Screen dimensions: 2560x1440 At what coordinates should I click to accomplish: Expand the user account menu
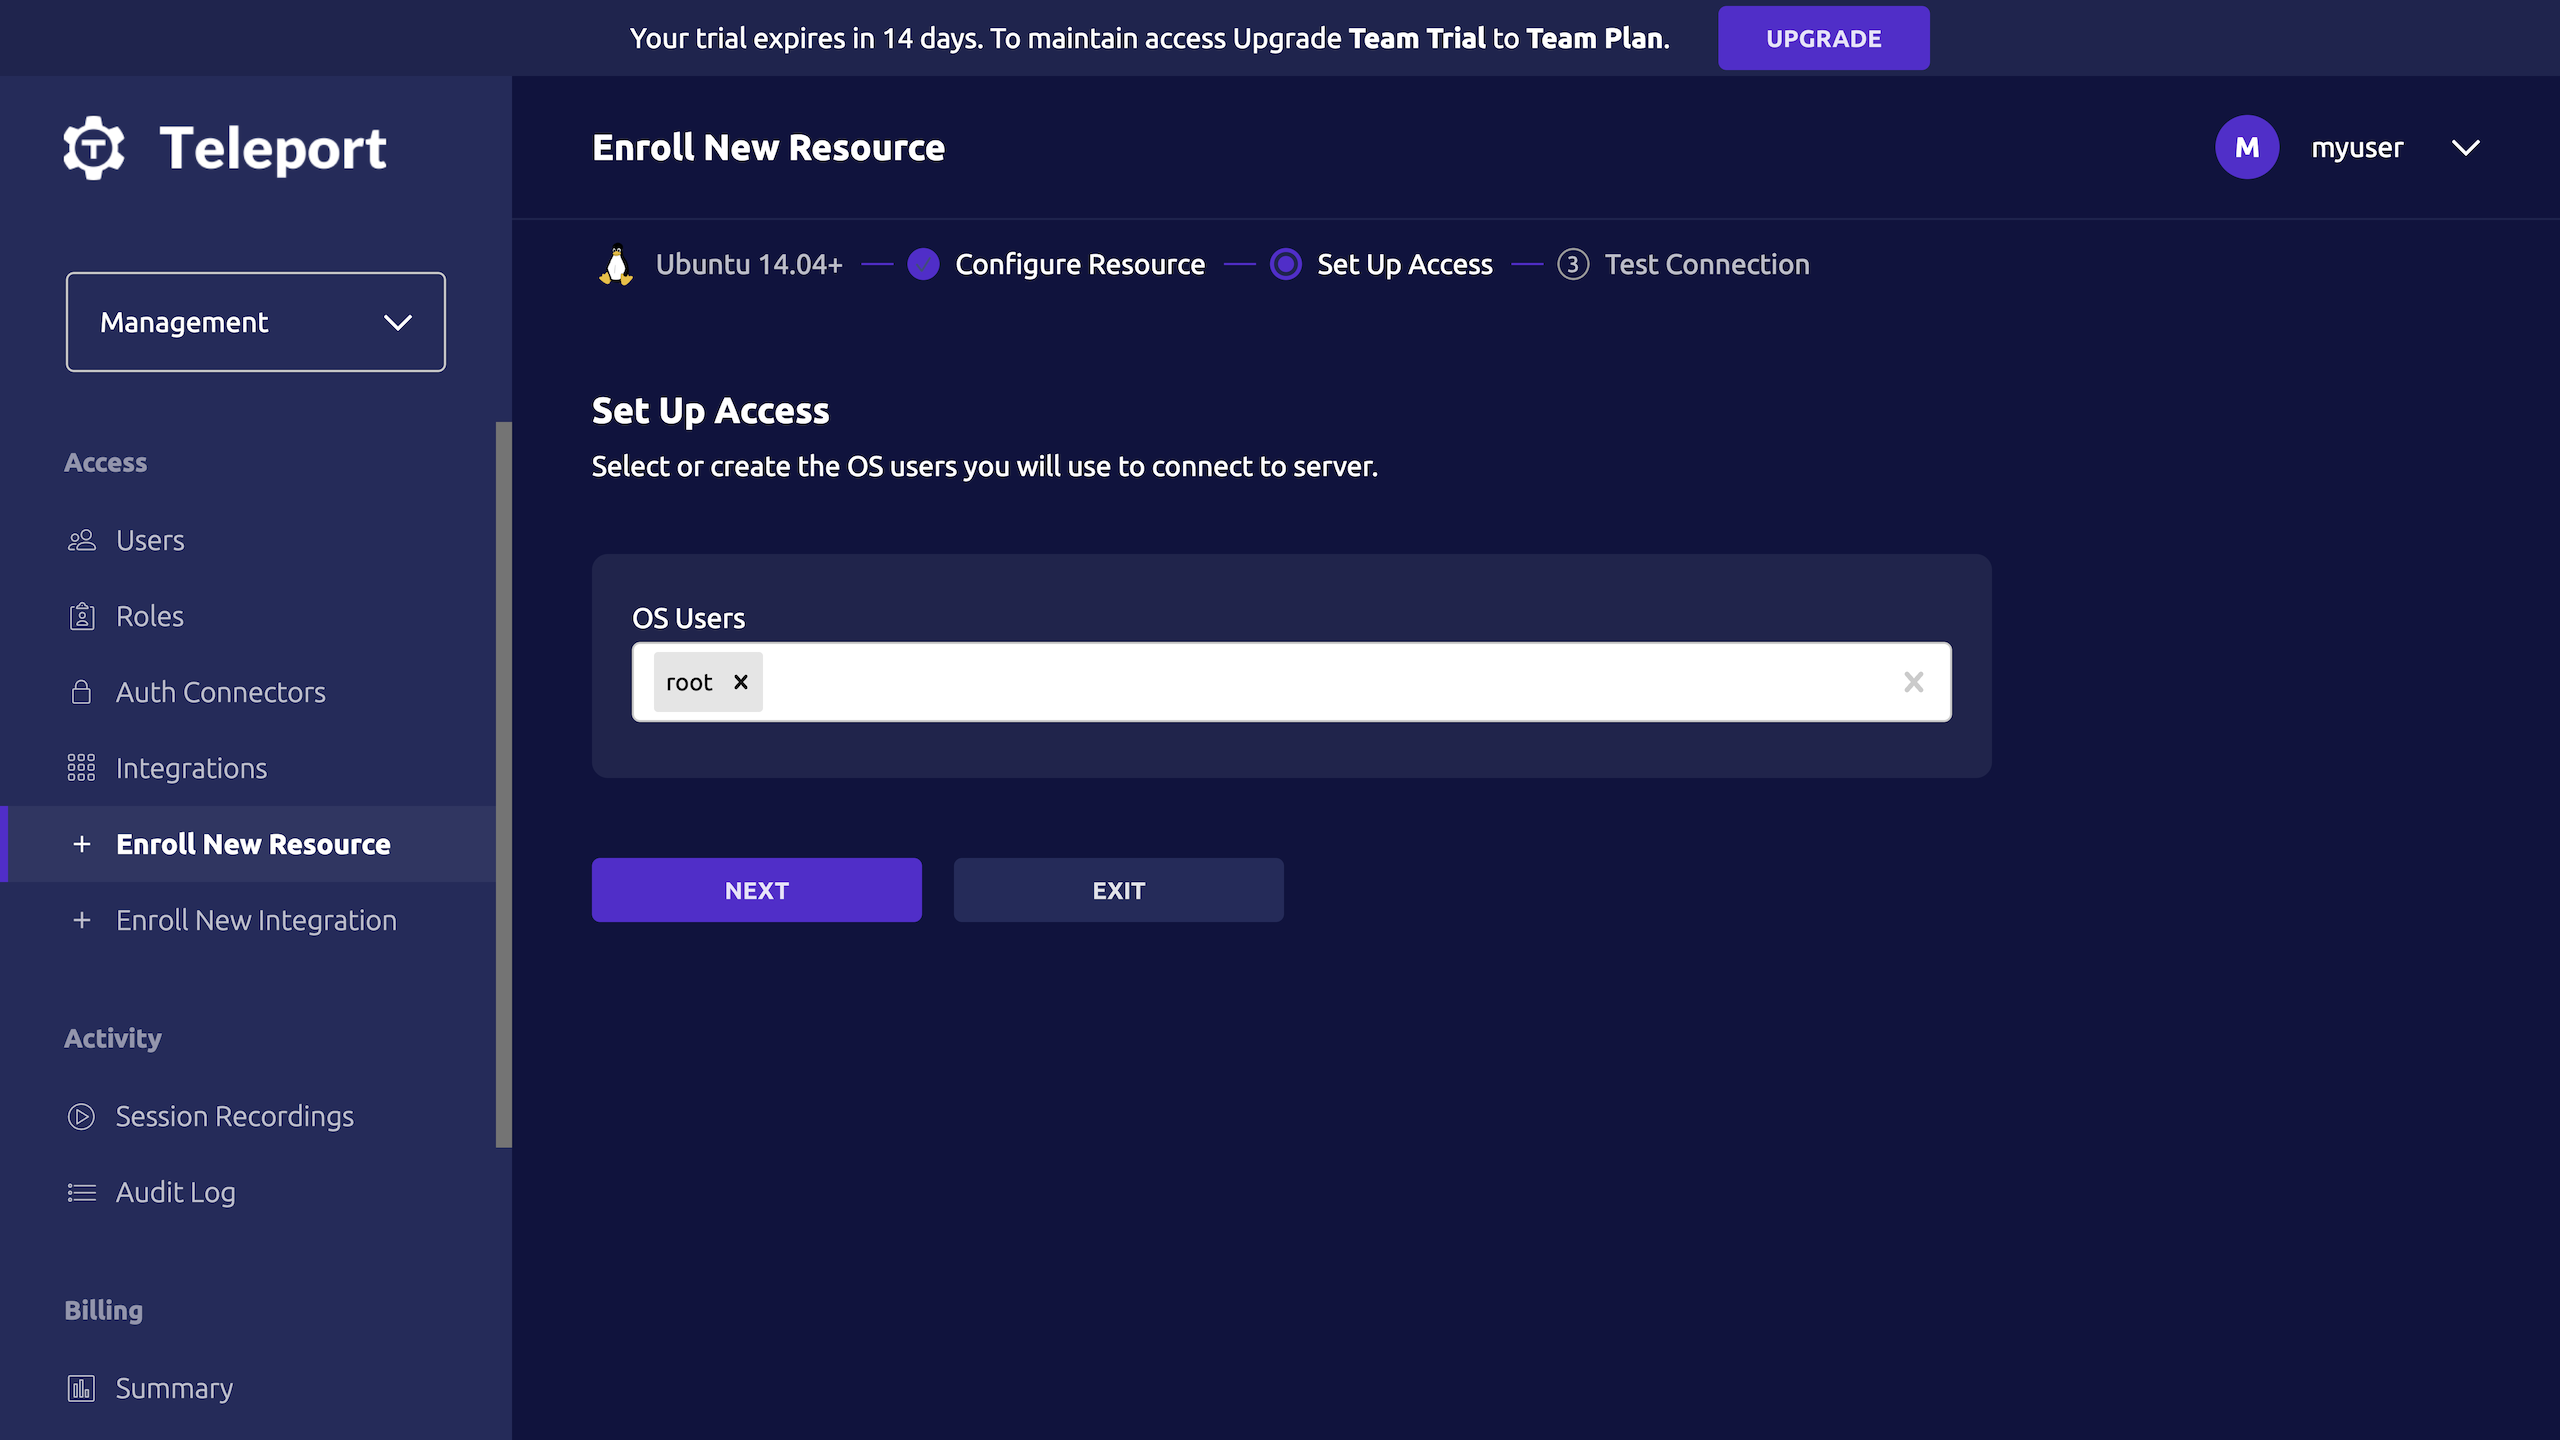click(x=2469, y=148)
